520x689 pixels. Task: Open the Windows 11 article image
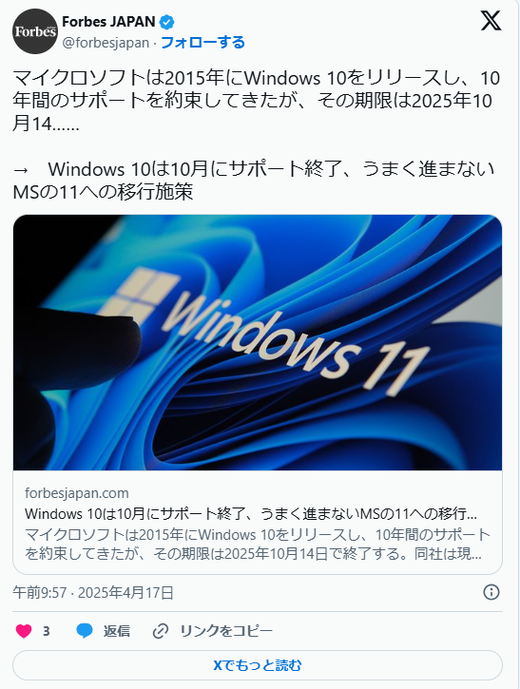[258, 342]
